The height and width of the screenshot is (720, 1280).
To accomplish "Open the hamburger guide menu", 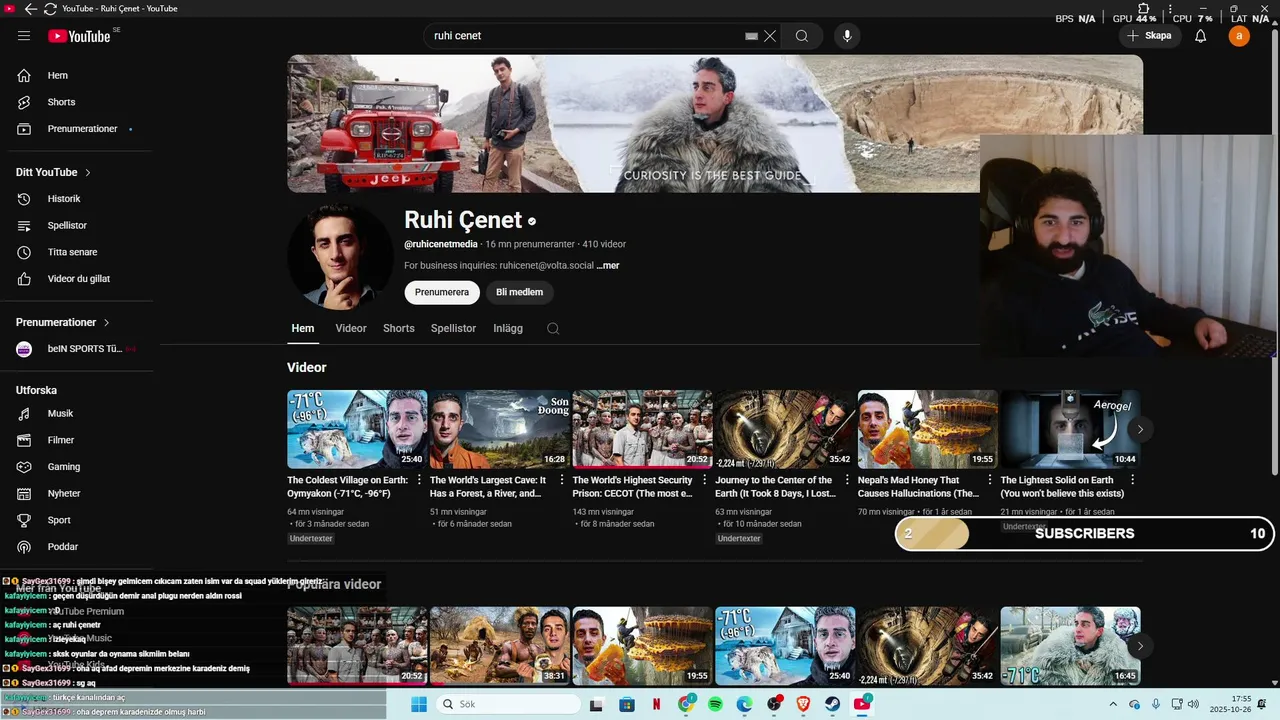I will tap(24, 36).
